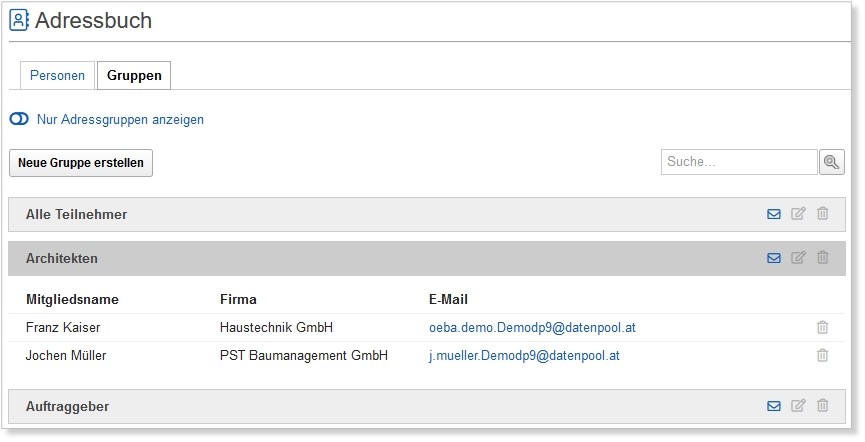The height and width of the screenshot is (442, 865).
Task: Remove Franz Kaiser from the group
Action: click(x=822, y=328)
